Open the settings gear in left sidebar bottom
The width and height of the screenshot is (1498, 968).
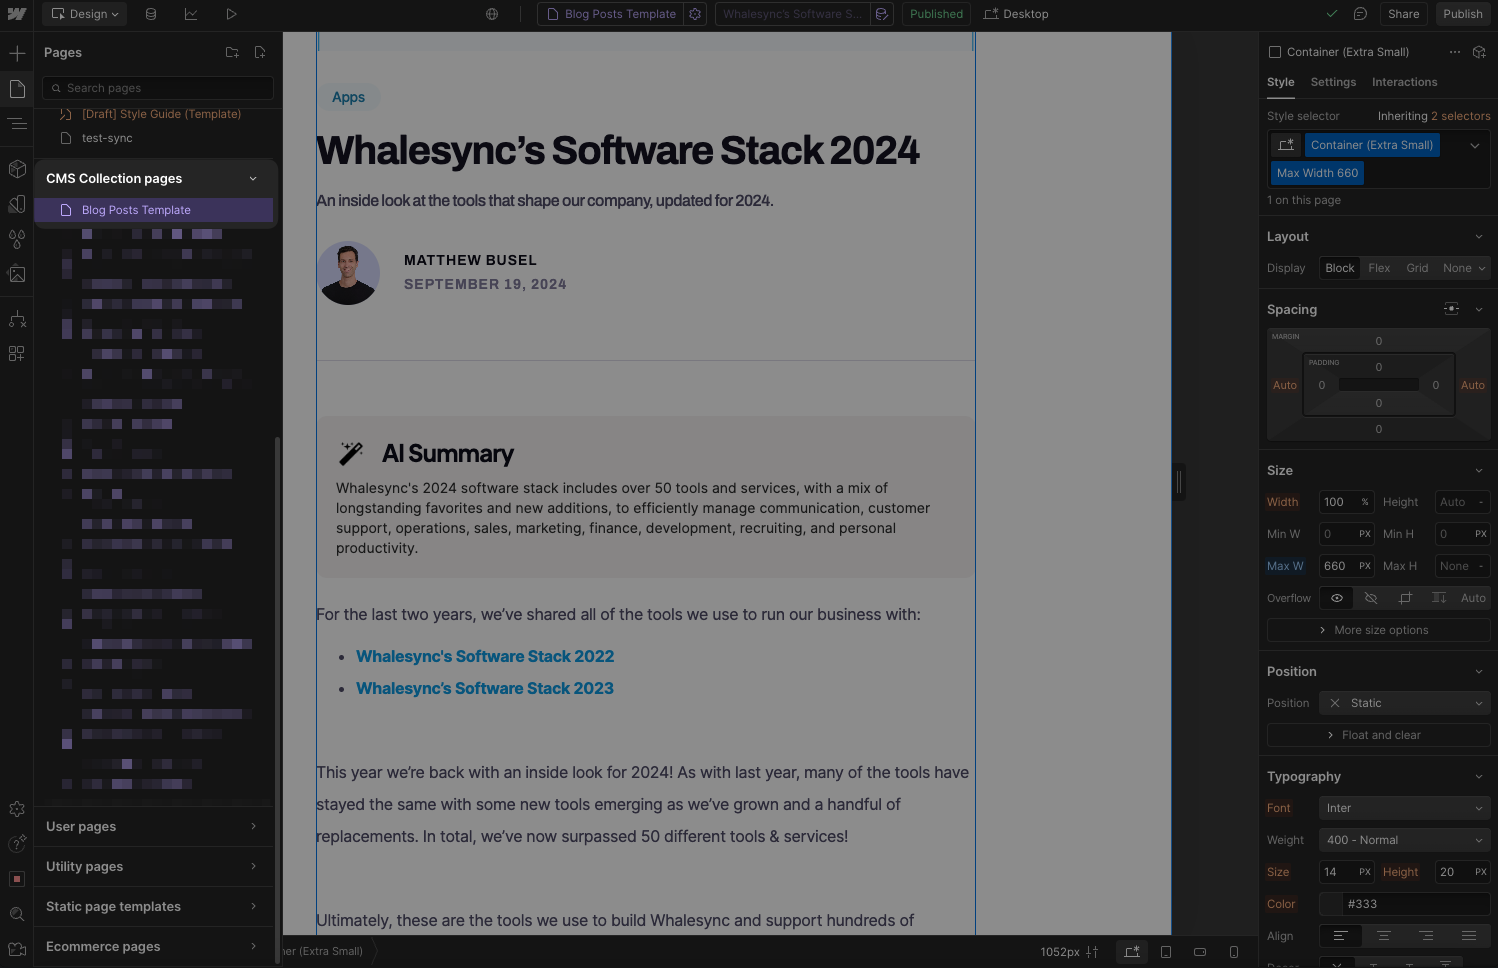point(17,809)
